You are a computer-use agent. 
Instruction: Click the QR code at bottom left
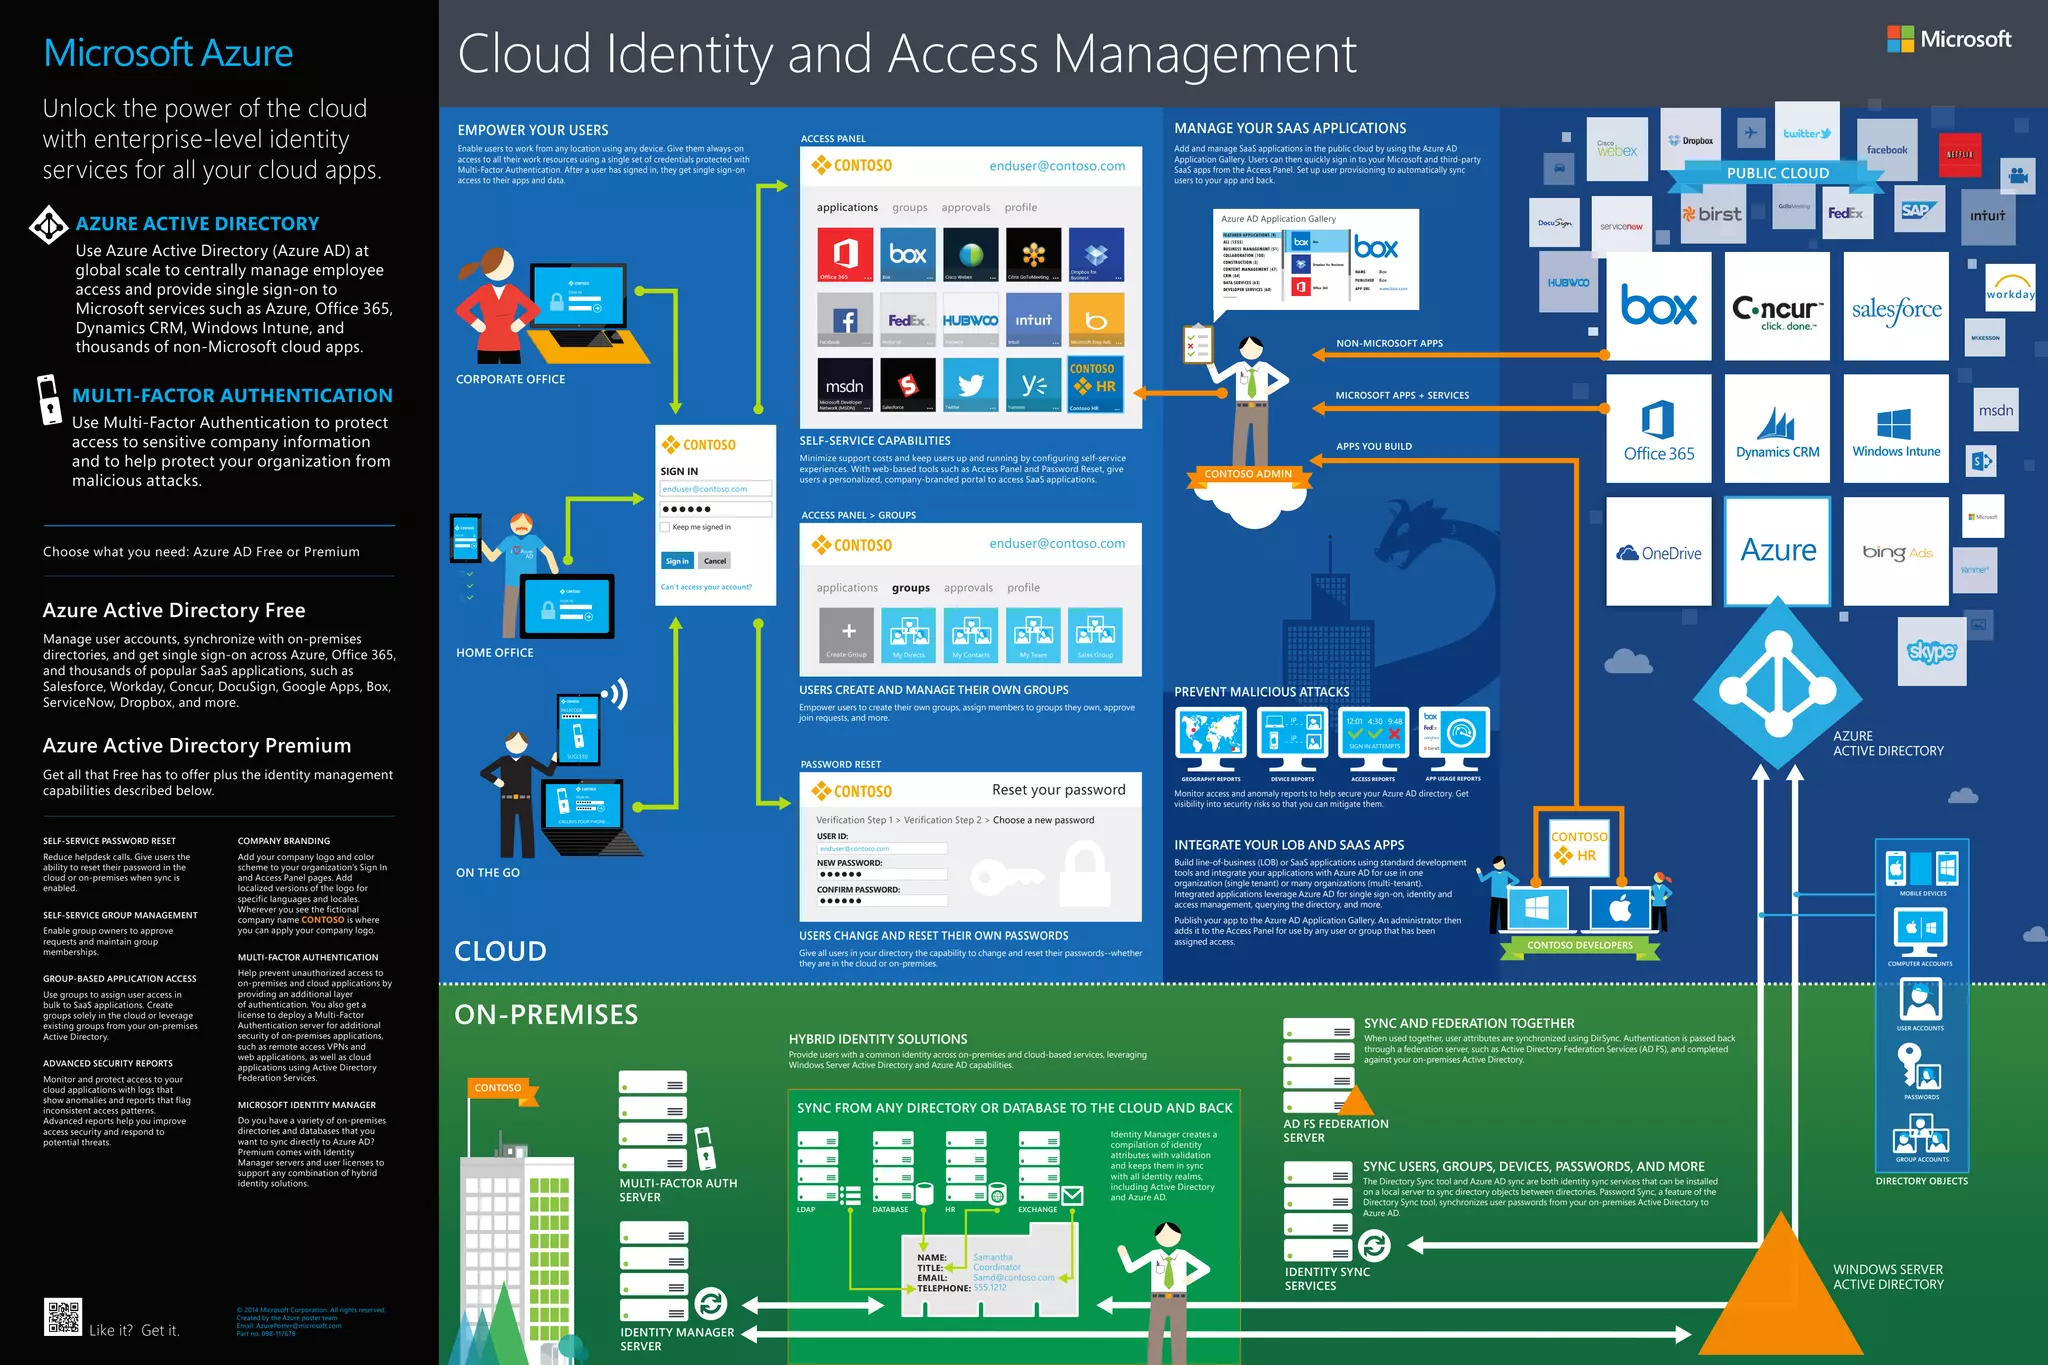[x=63, y=1317]
